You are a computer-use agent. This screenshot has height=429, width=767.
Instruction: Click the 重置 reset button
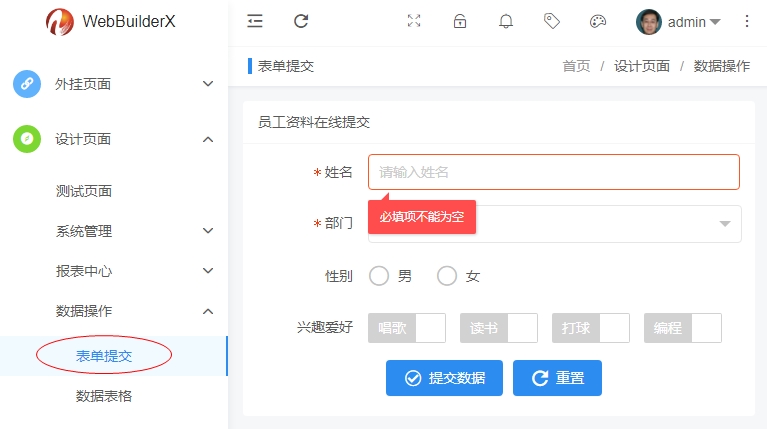click(557, 378)
